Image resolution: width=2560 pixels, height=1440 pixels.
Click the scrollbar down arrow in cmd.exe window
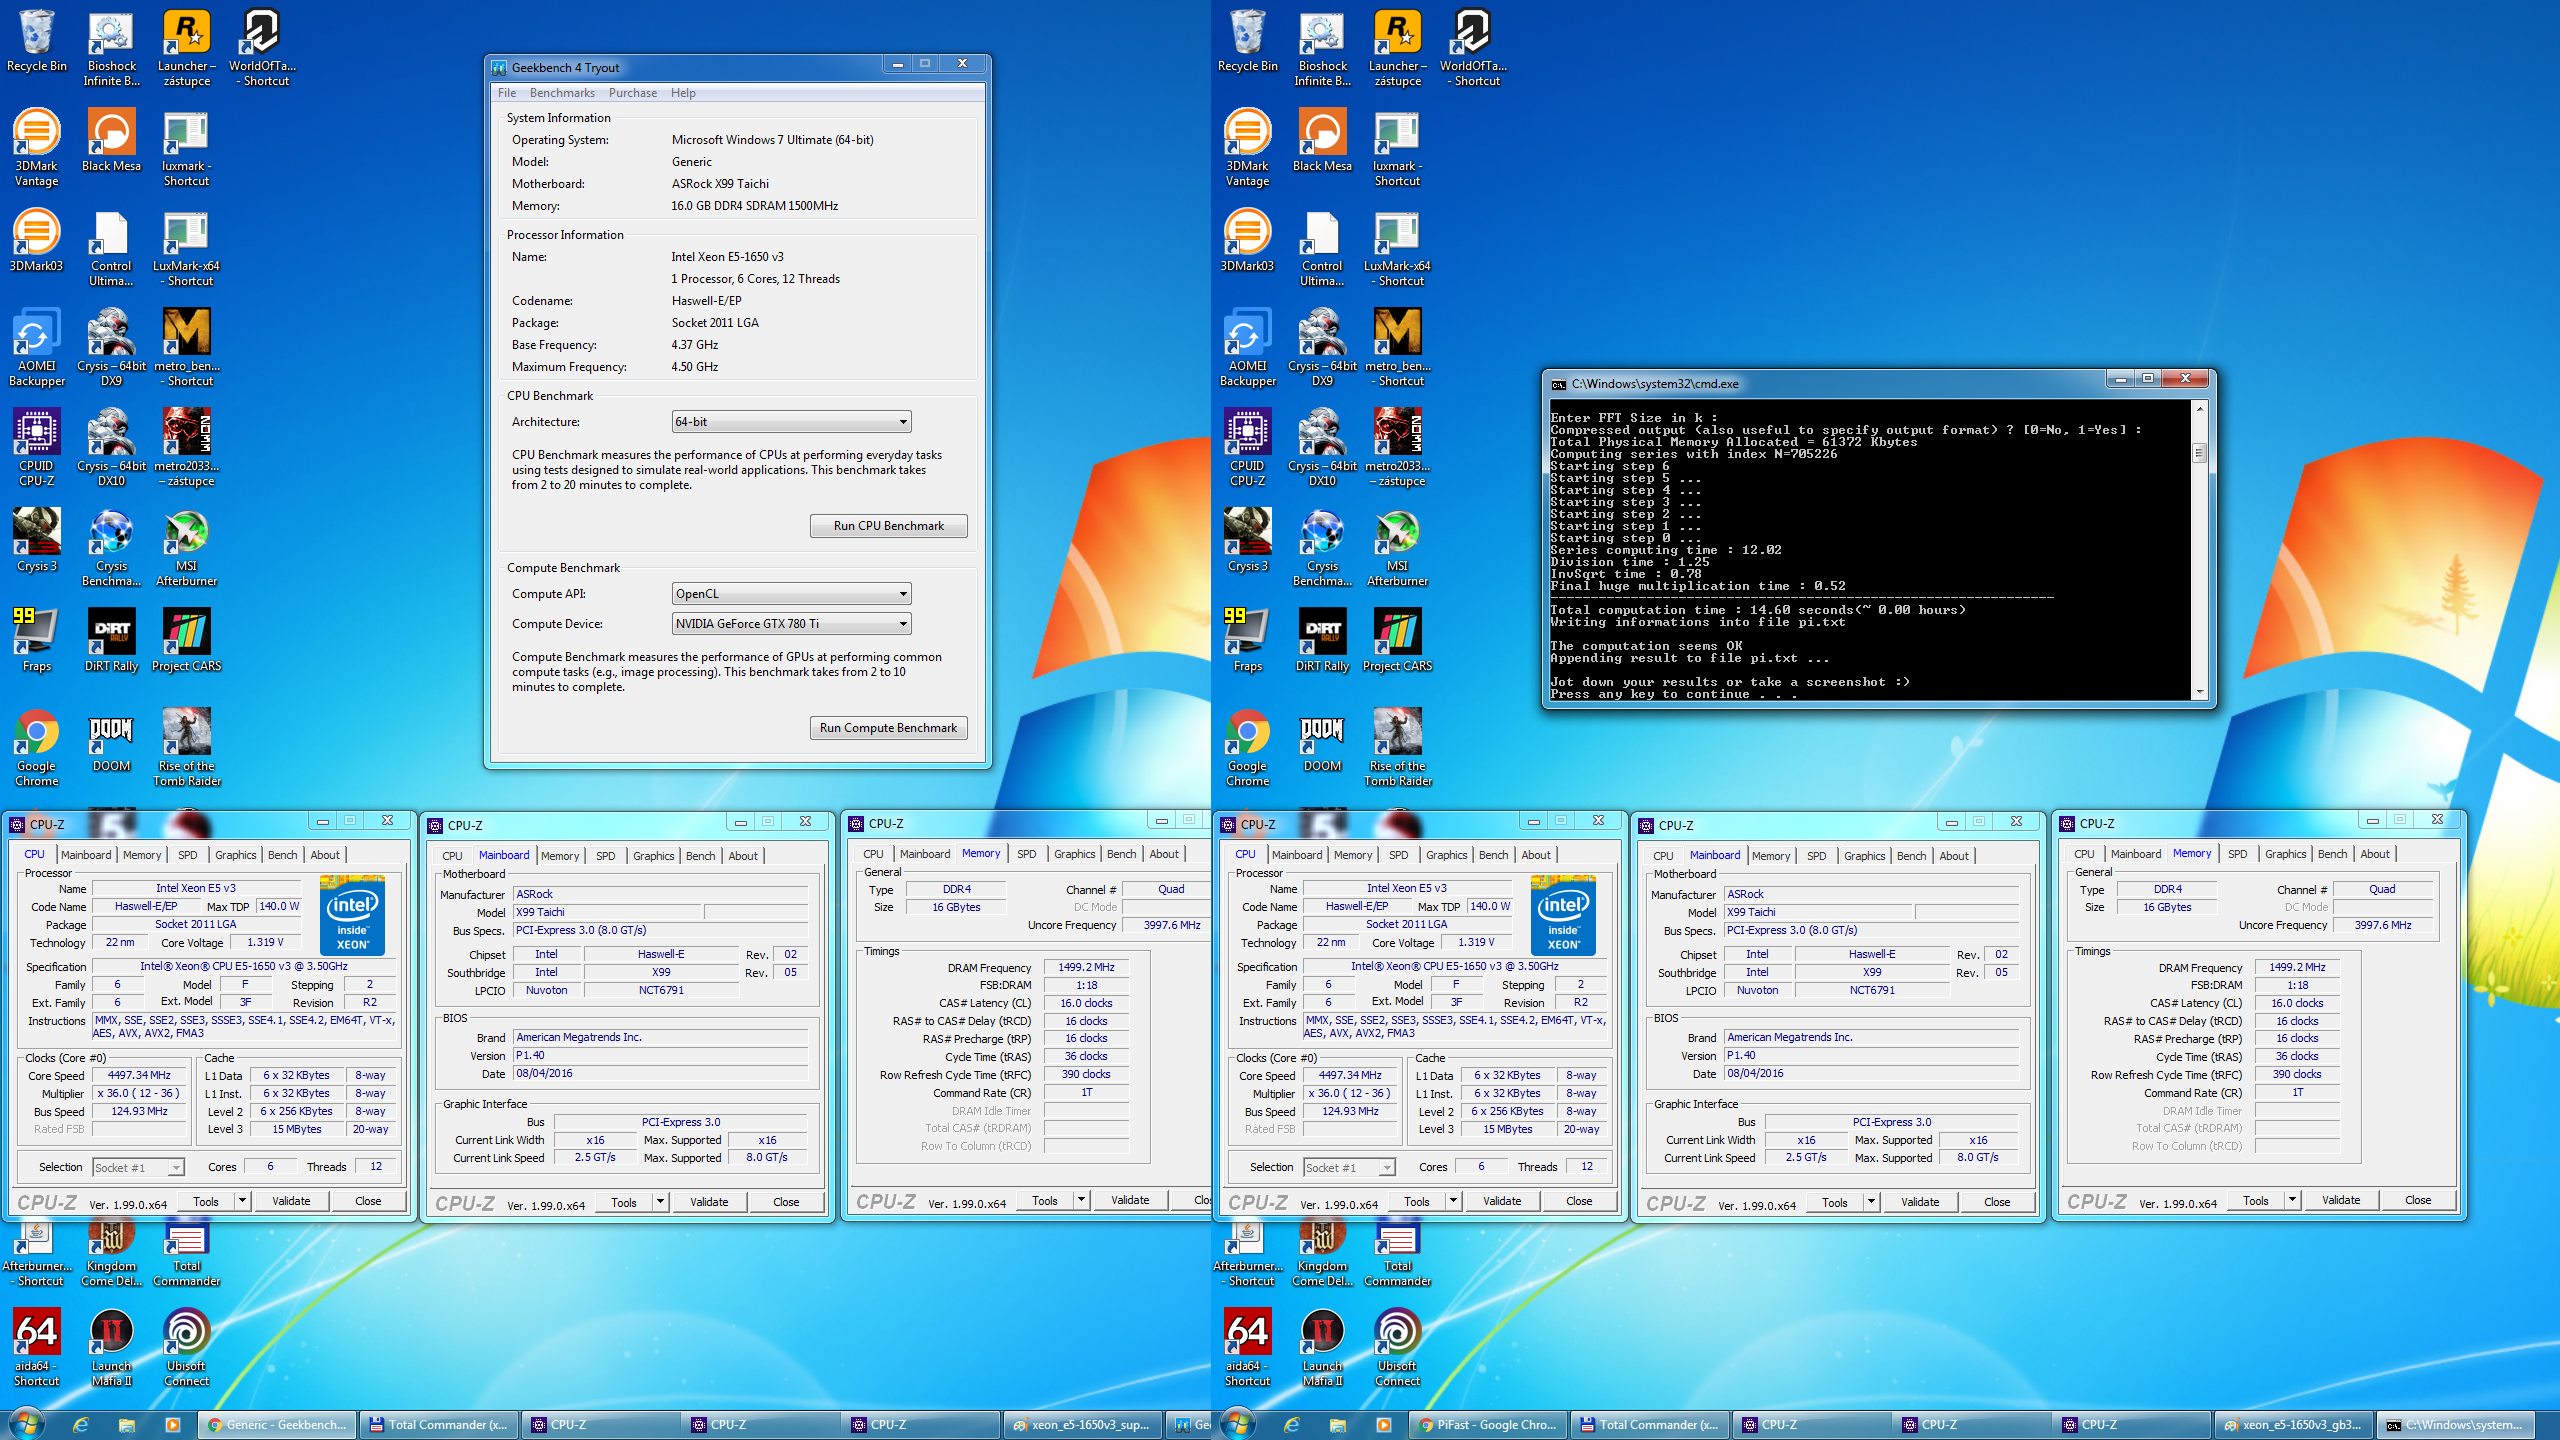coord(2199,693)
